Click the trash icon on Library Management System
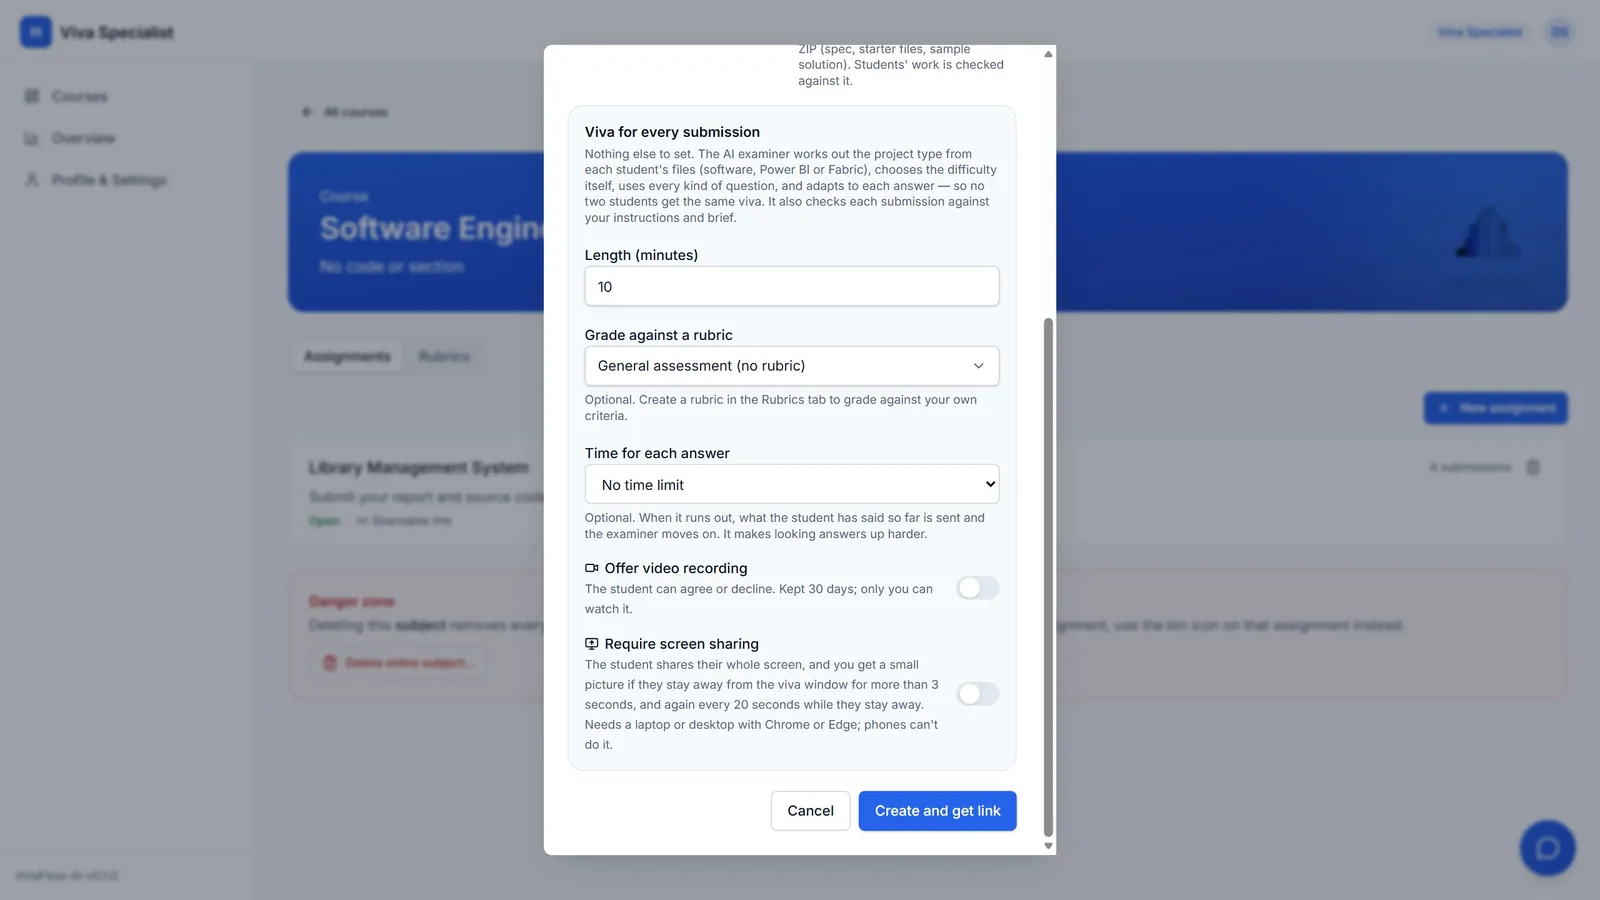Image resolution: width=1600 pixels, height=900 pixels. (1533, 467)
